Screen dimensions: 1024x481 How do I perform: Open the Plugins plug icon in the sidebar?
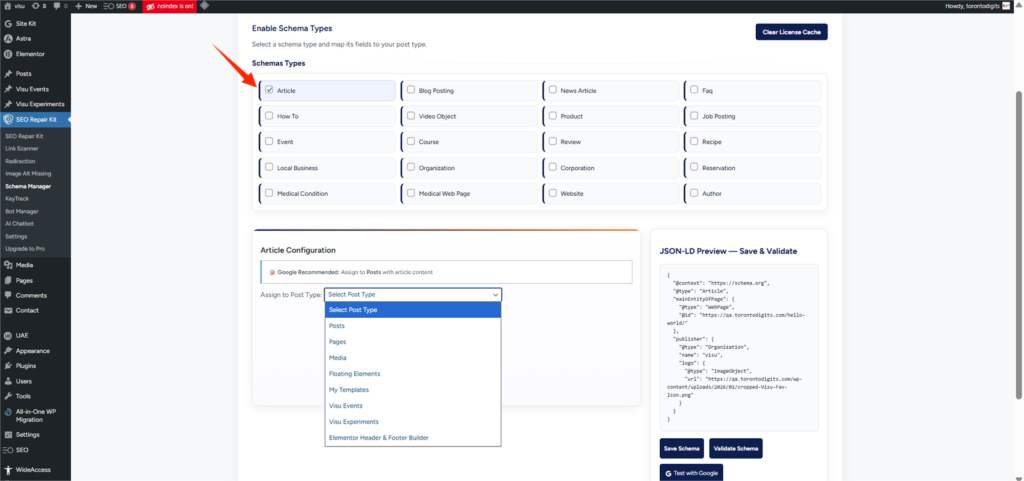coord(8,366)
